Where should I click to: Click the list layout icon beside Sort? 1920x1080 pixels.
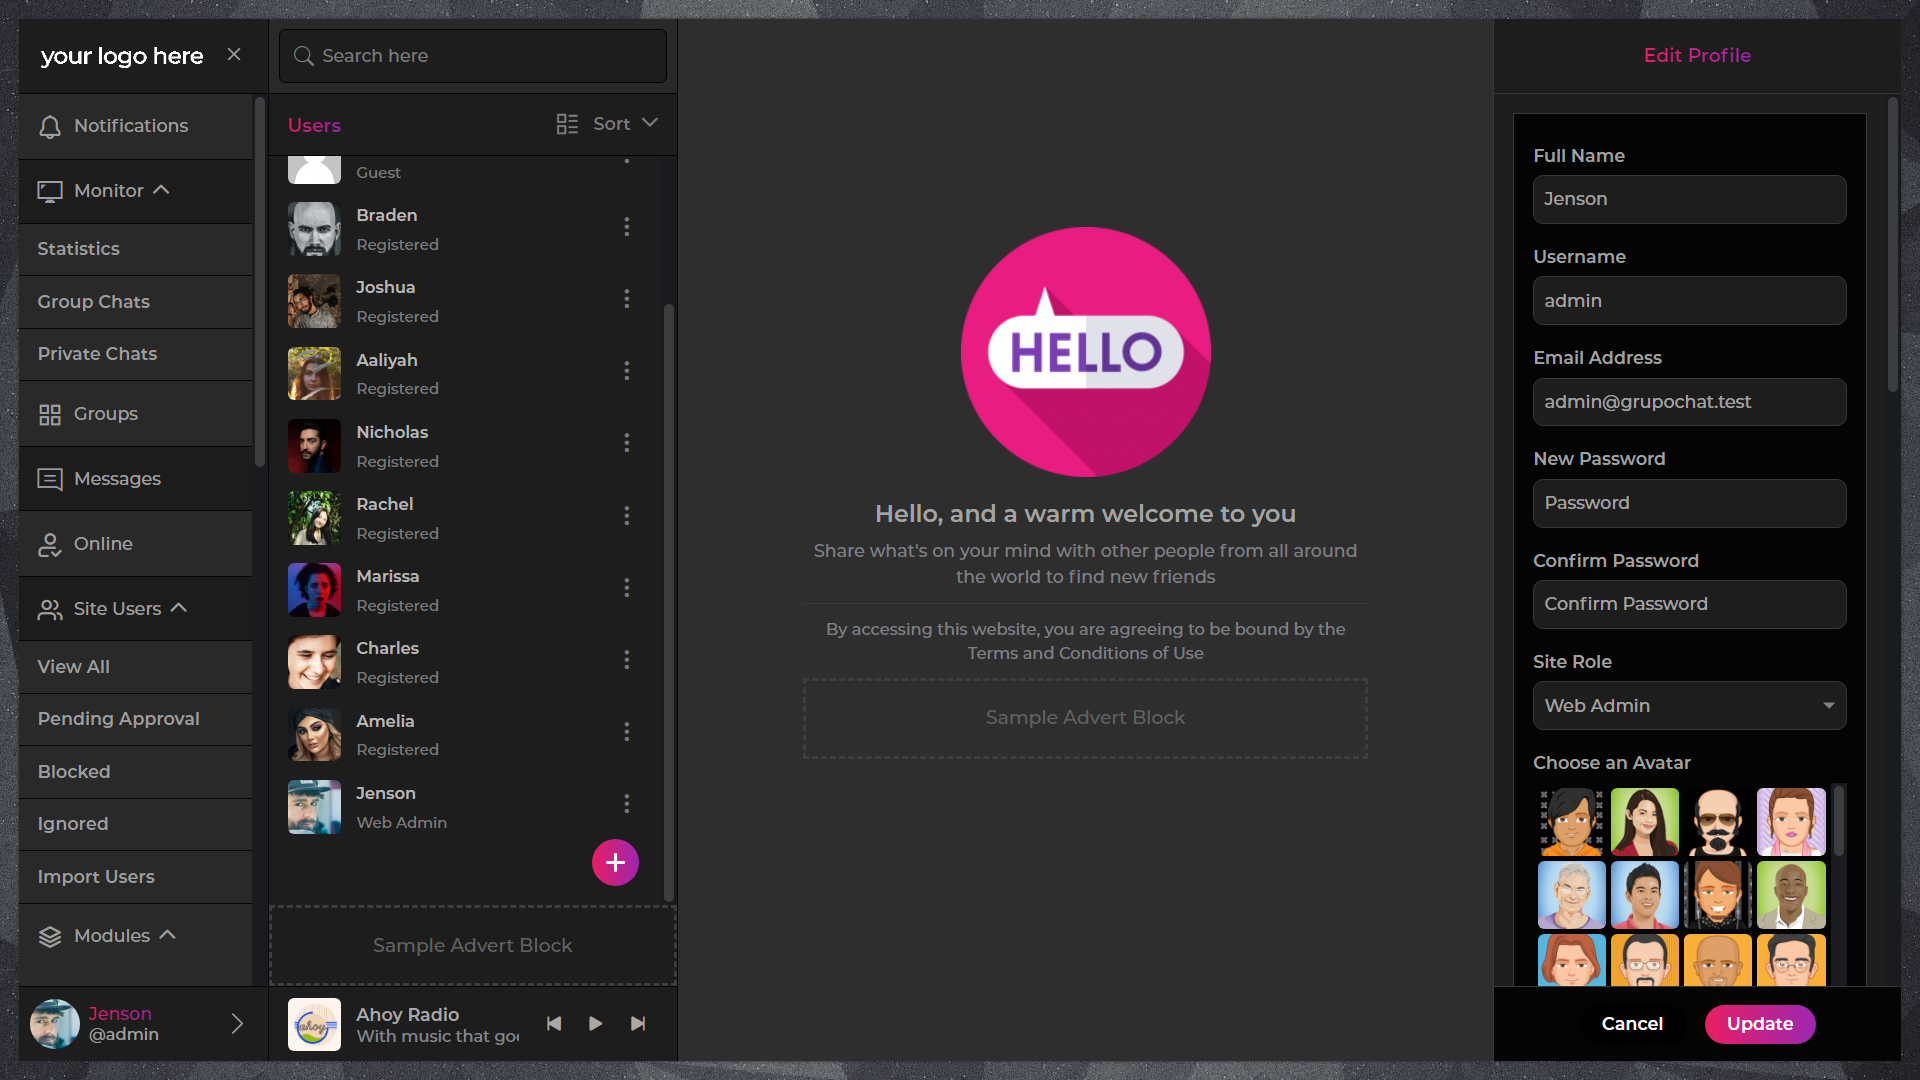566,123
